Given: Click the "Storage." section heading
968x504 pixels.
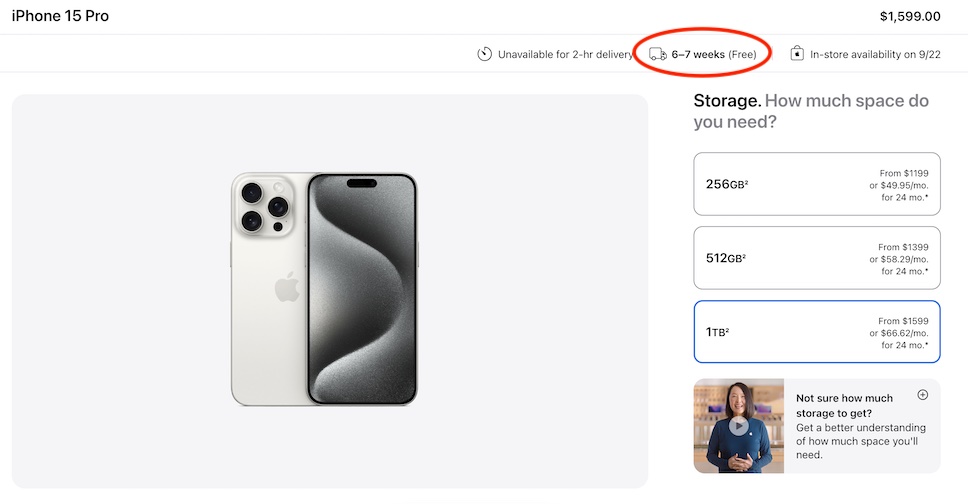Looking at the screenshot, I should [x=727, y=101].
